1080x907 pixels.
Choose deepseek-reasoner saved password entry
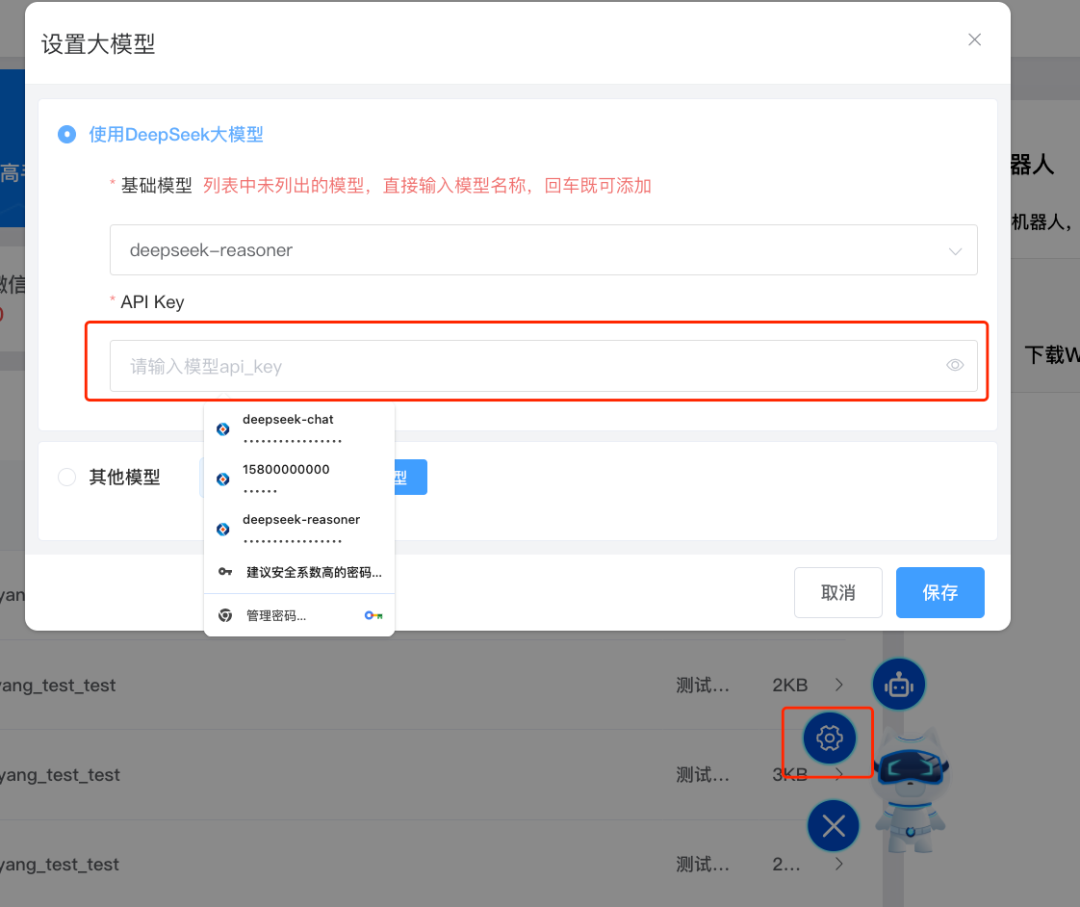(299, 530)
